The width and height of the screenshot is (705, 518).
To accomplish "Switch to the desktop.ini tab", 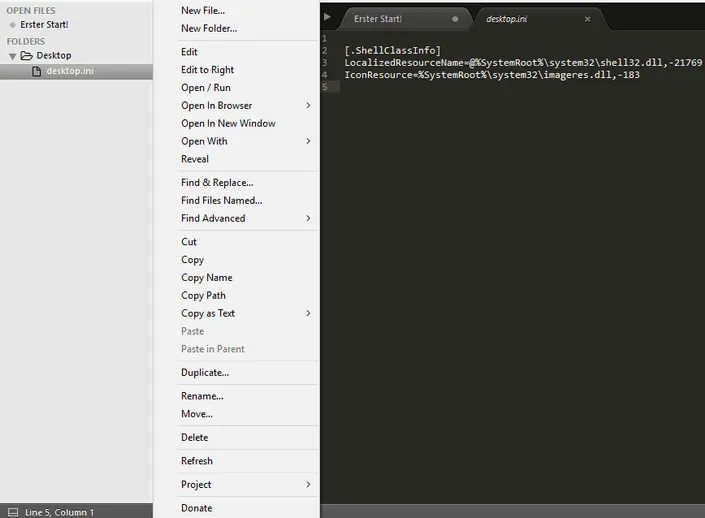I will 506,19.
